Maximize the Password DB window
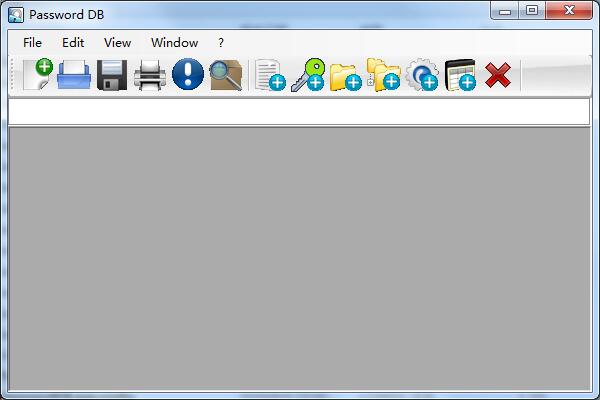This screenshot has width=600, height=400. tap(532, 11)
